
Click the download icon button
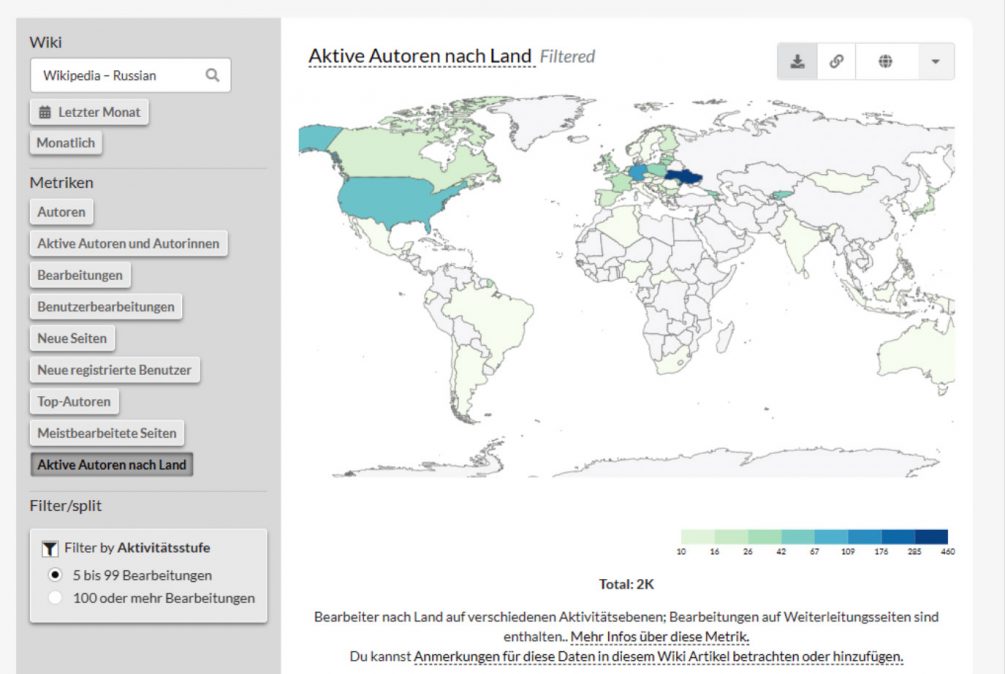click(x=797, y=61)
